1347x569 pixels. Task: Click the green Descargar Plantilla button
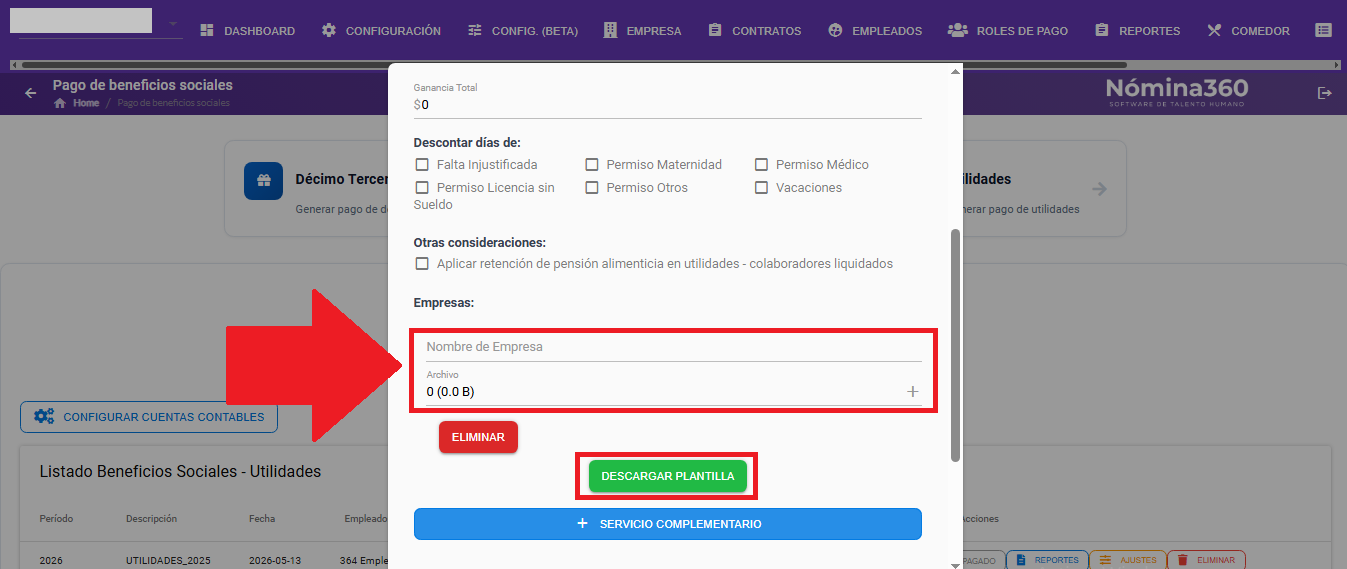[x=667, y=476]
